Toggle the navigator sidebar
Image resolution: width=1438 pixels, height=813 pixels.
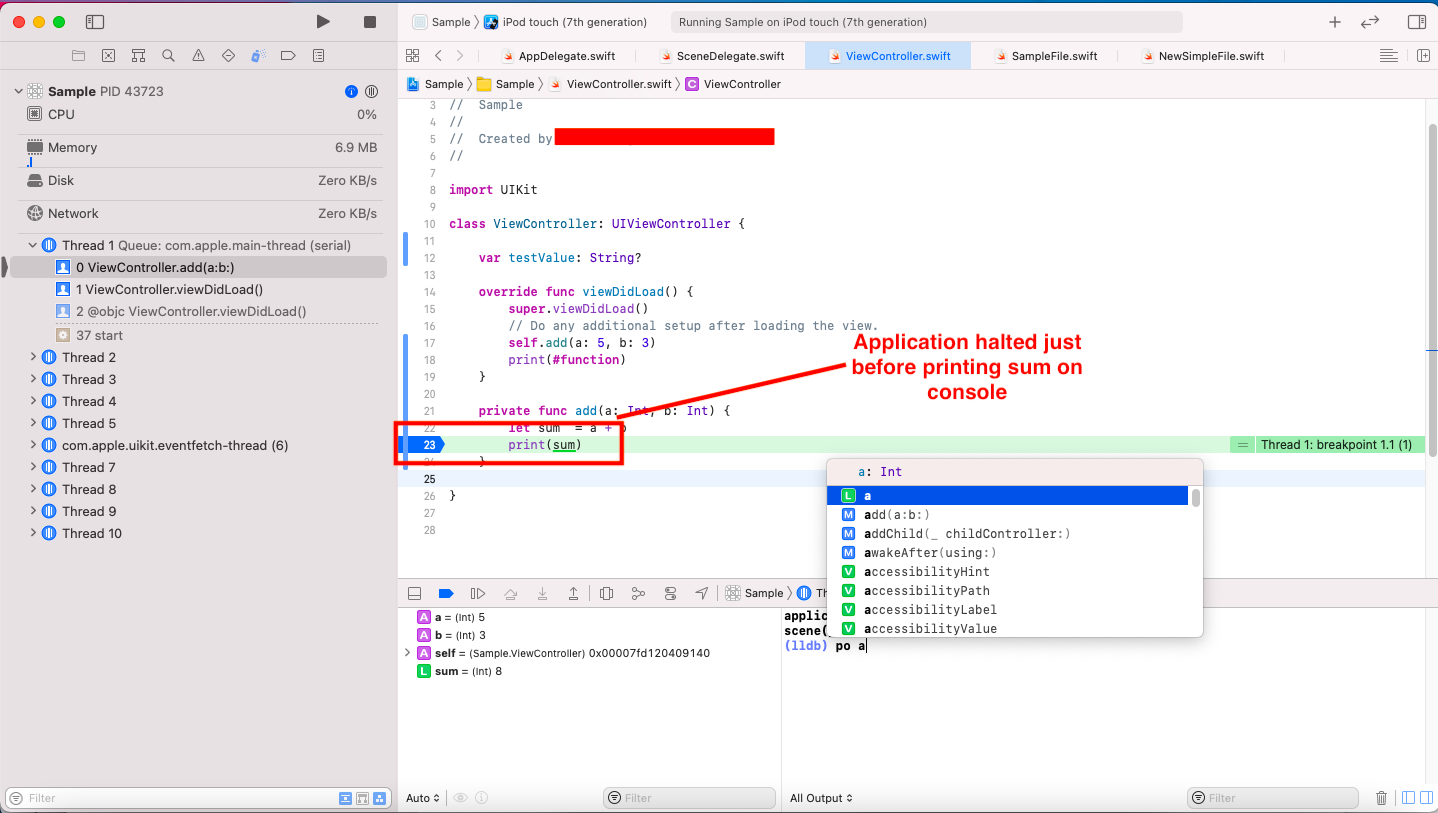[95, 22]
